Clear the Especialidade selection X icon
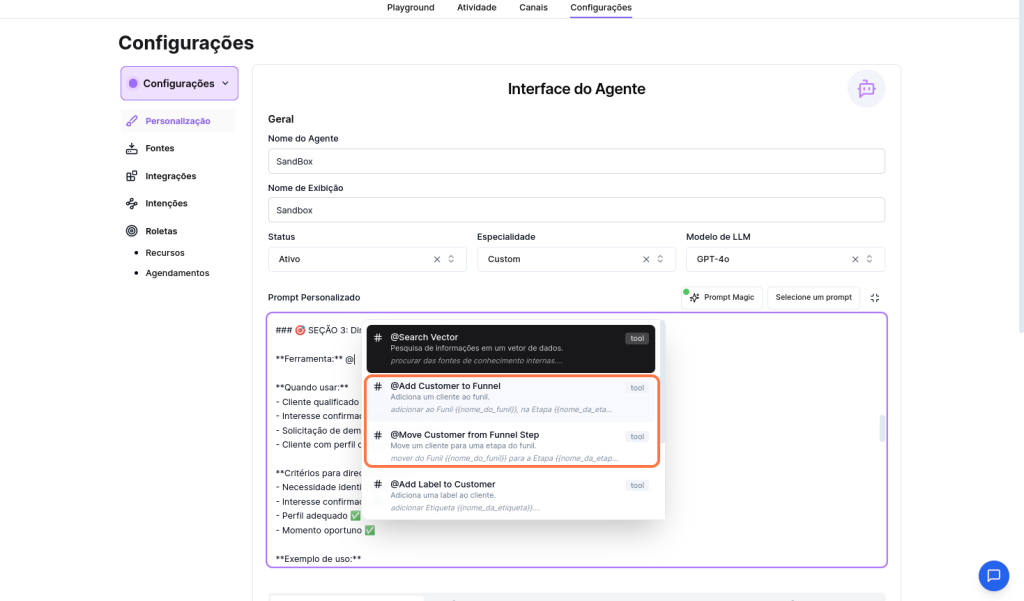 coord(646,259)
